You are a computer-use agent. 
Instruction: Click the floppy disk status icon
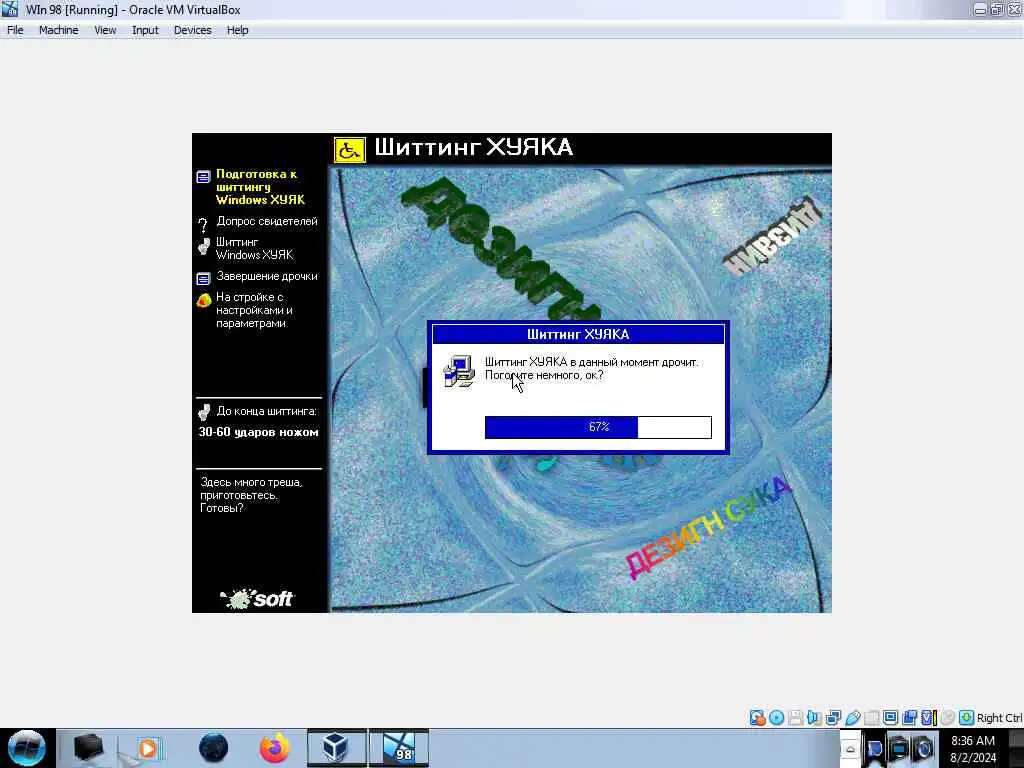(795, 718)
